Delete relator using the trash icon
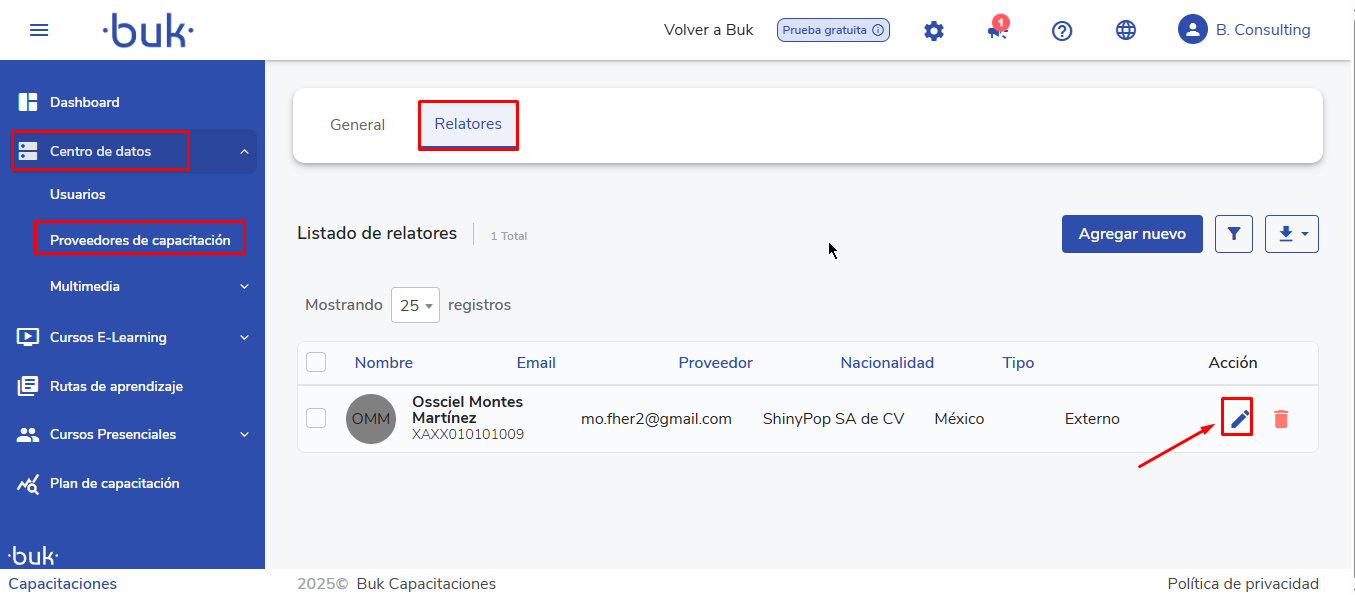The width and height of the screenshot is (1355, 595). click(x=1281, y=419)
